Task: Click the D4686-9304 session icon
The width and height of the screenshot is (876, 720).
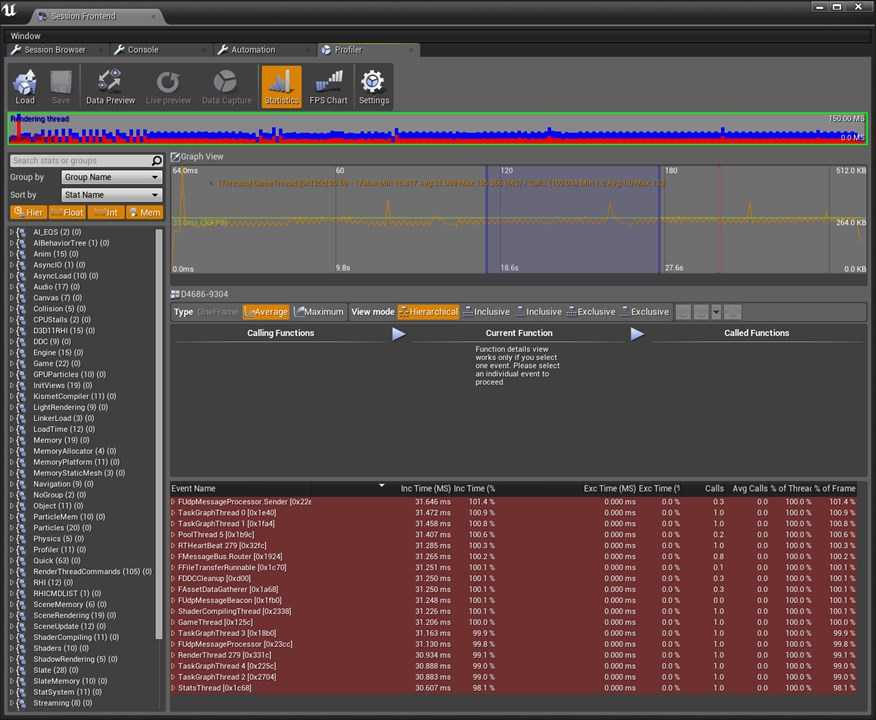Action: tap(175, 294)
